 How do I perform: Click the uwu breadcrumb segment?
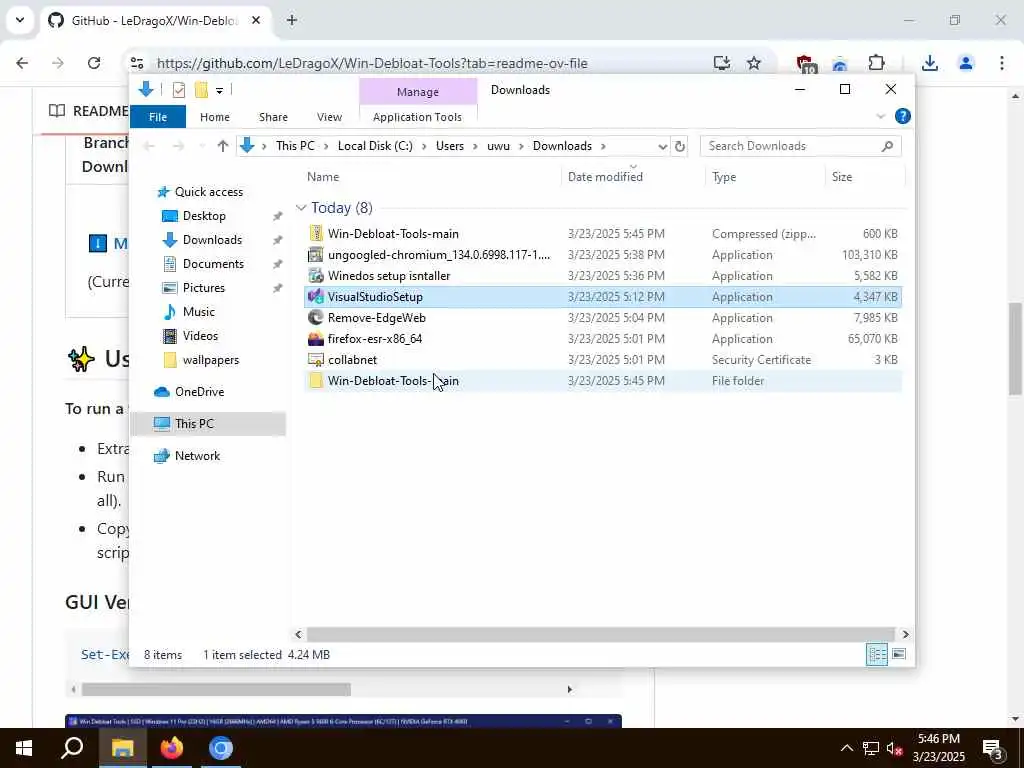498,146
